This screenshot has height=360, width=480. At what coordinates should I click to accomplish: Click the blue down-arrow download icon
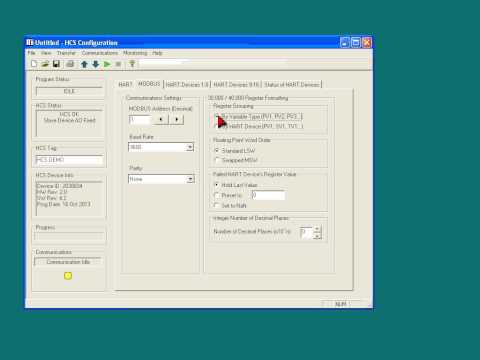pyautogui.click(x=96, y=64)
